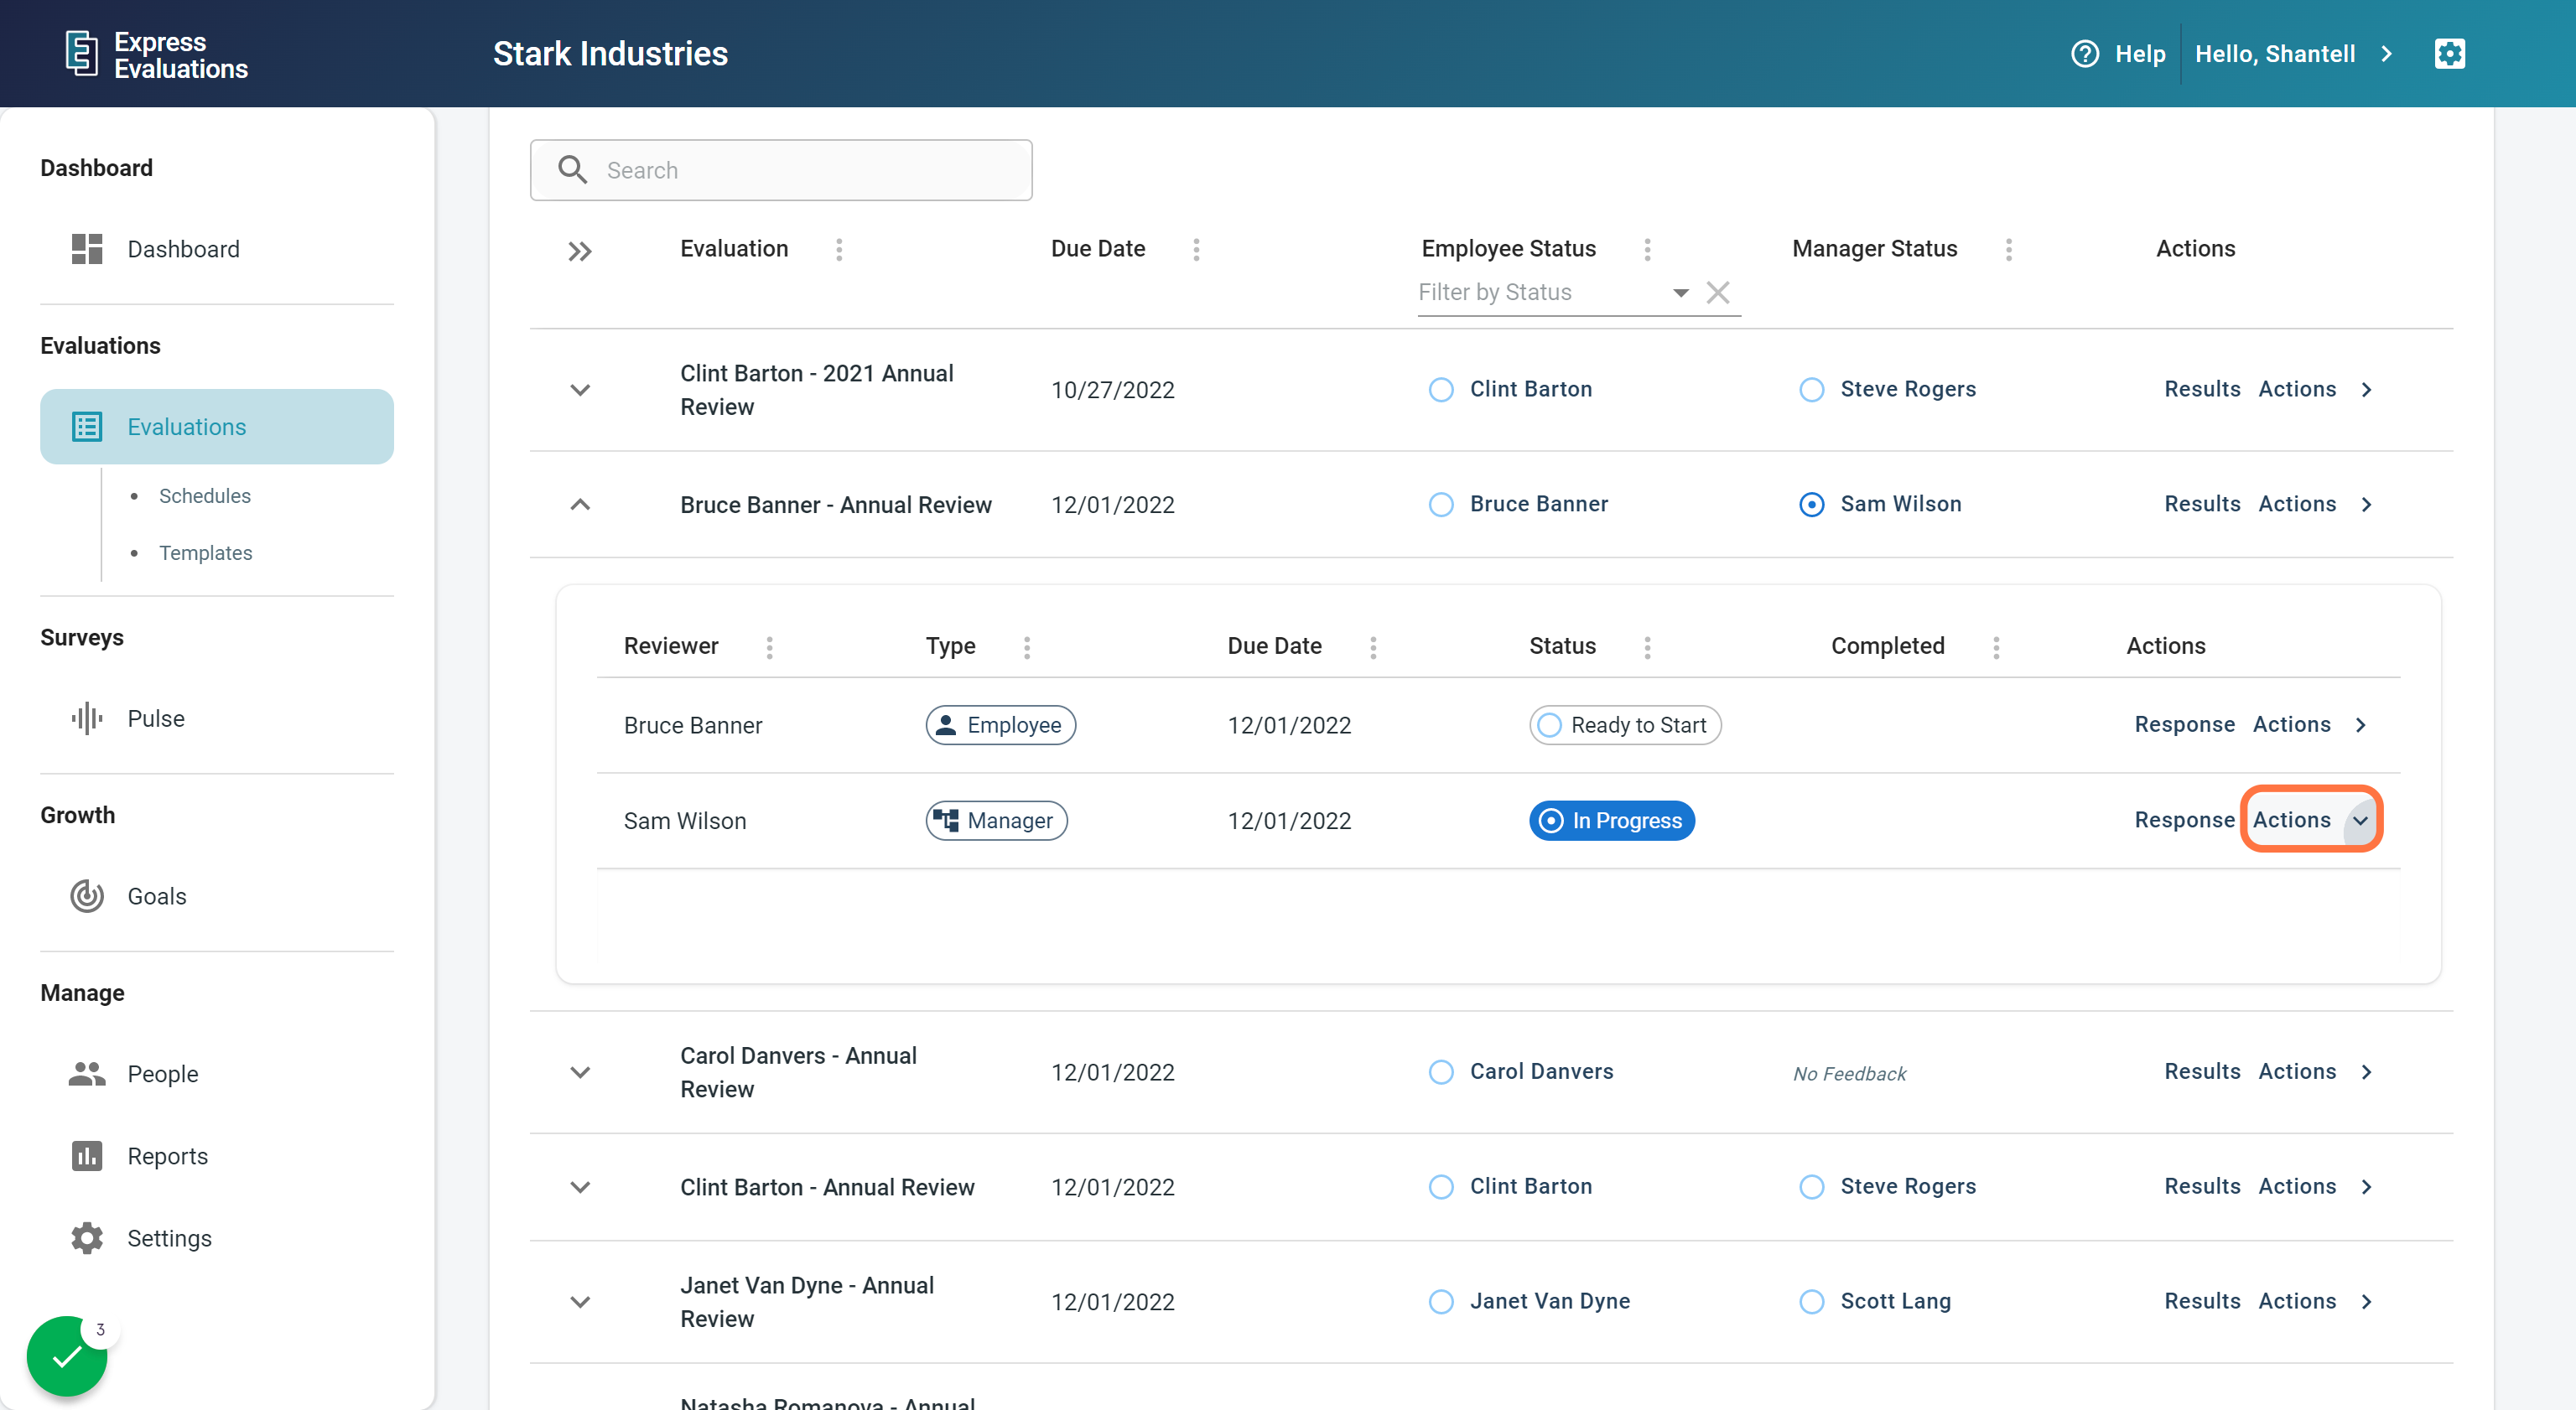This screenshot has width=2576, height=1410.
Task: Click the Goals target icon in sidebar
Action: coord(87,895)
